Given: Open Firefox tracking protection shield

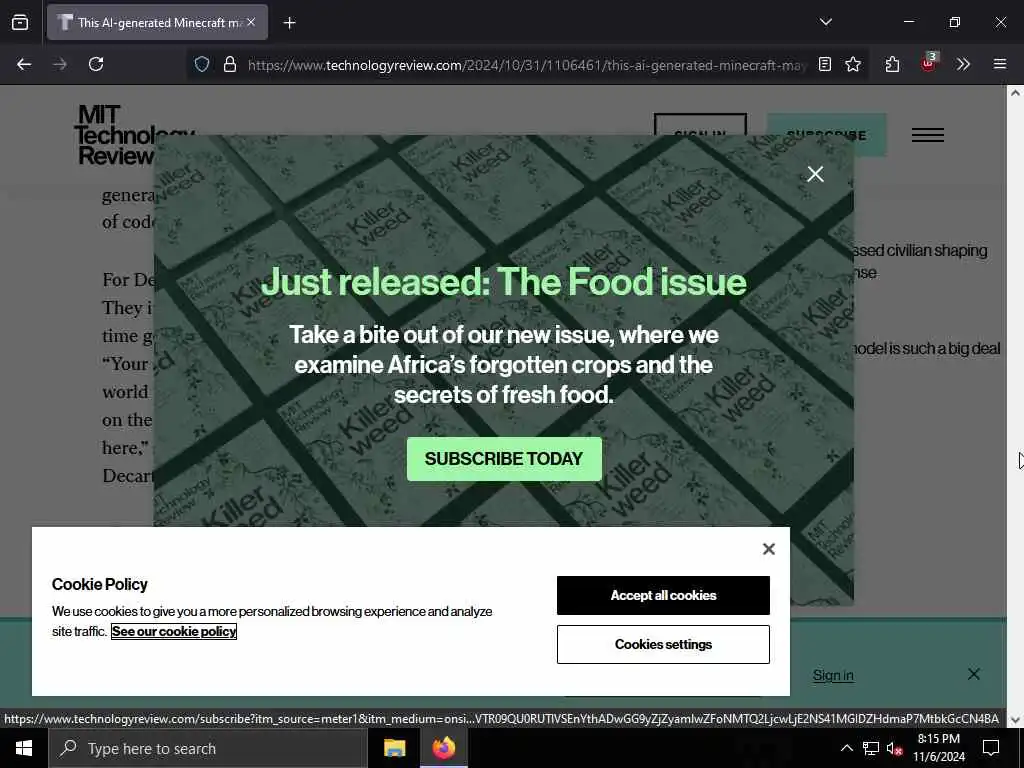Looking at the screenshot, I should (x=202, y=64).
